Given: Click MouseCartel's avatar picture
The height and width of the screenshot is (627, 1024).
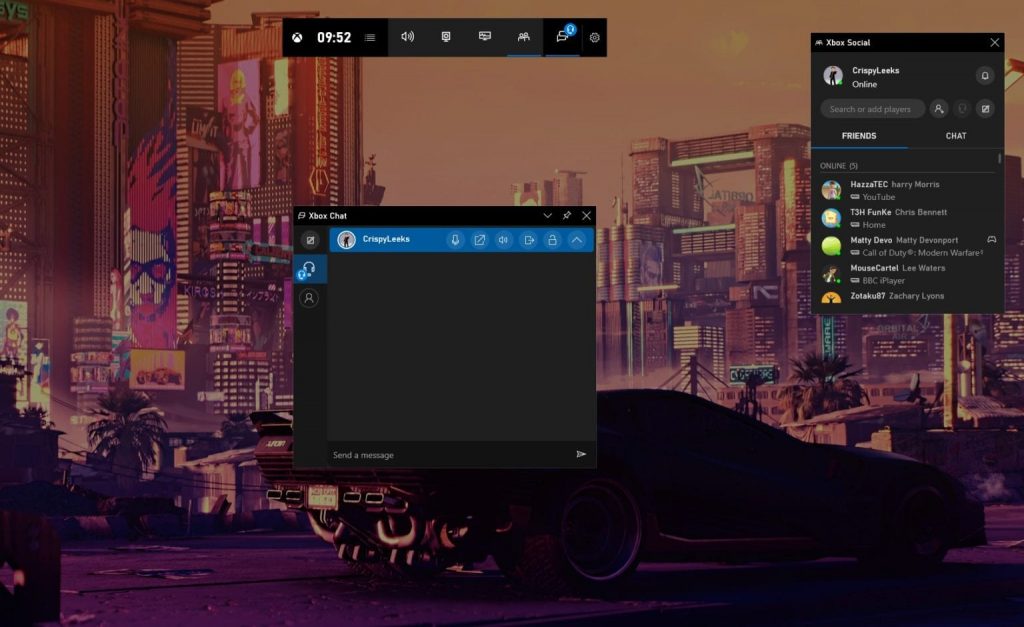Looking at the screenshot, I should tap(831, 274).
